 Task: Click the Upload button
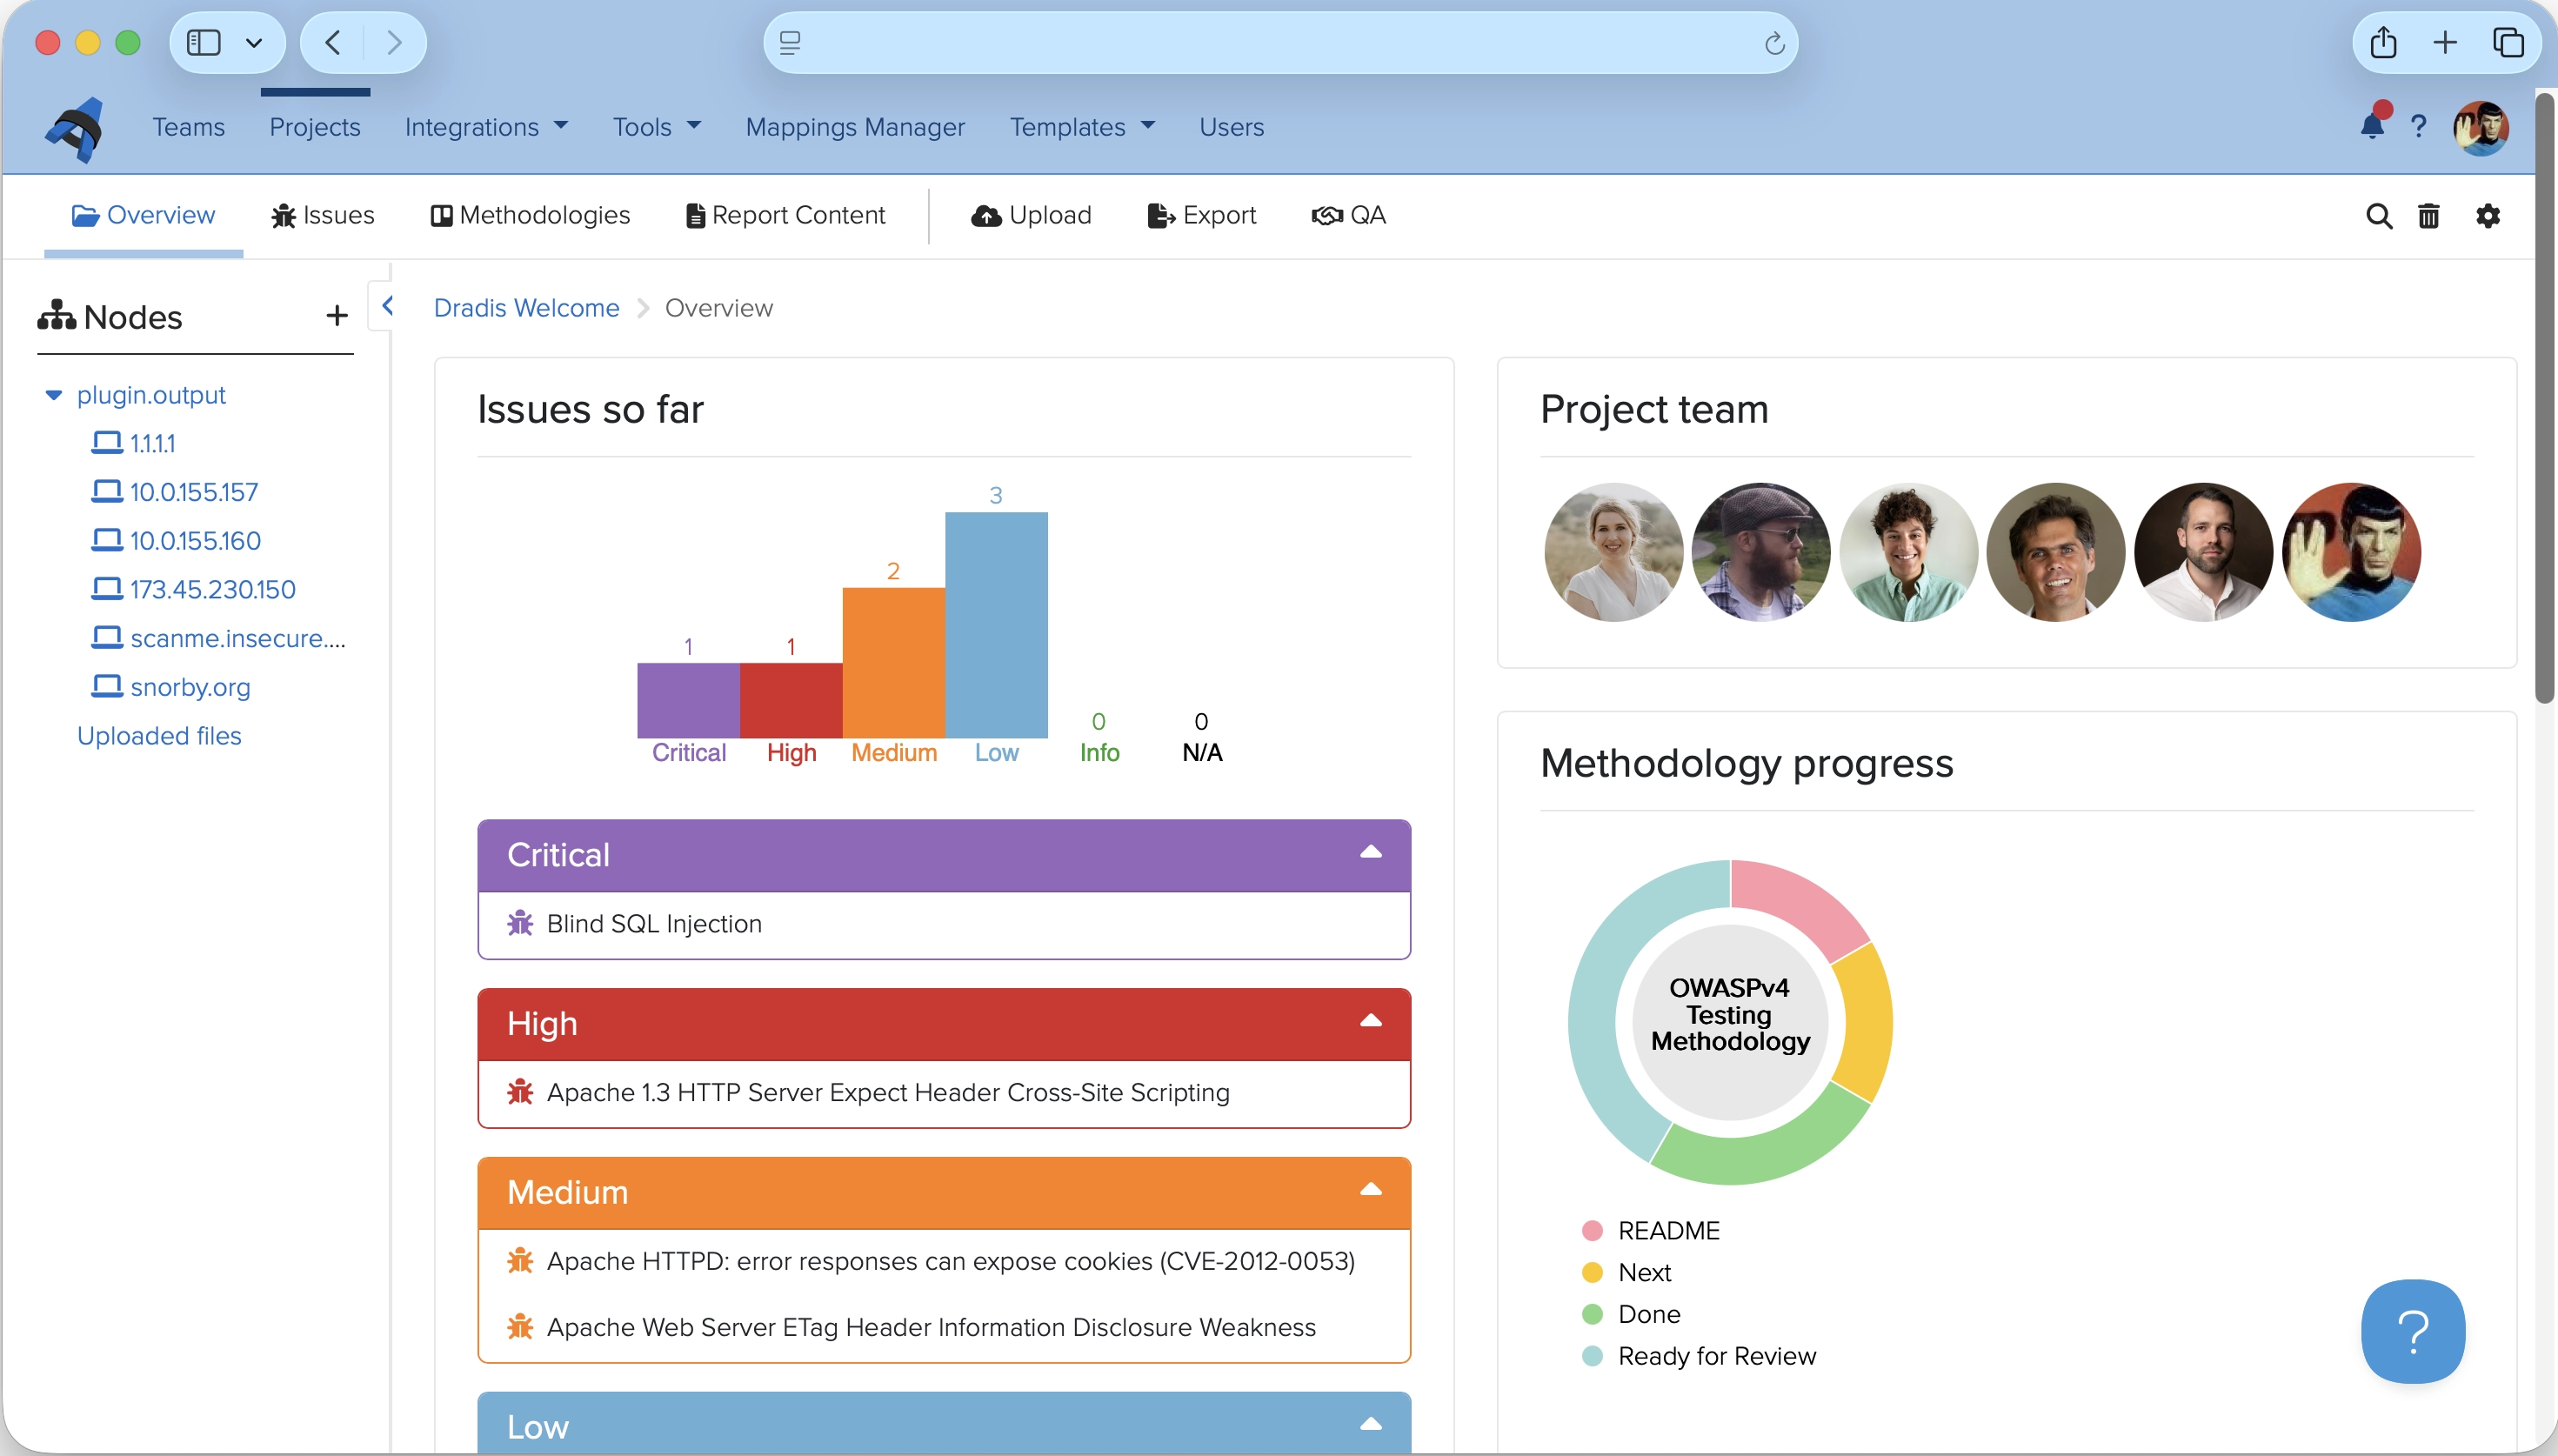coord(1031,216)
